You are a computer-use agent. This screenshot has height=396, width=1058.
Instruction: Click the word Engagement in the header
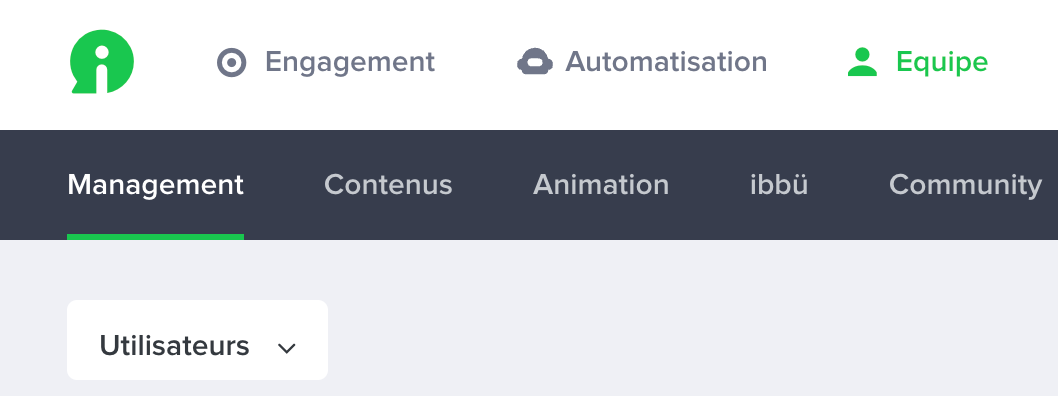(350, 63)
